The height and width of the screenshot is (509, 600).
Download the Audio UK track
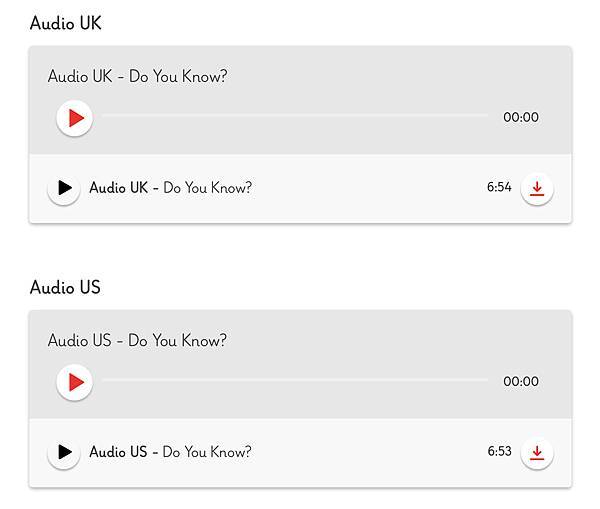(537, 188)
